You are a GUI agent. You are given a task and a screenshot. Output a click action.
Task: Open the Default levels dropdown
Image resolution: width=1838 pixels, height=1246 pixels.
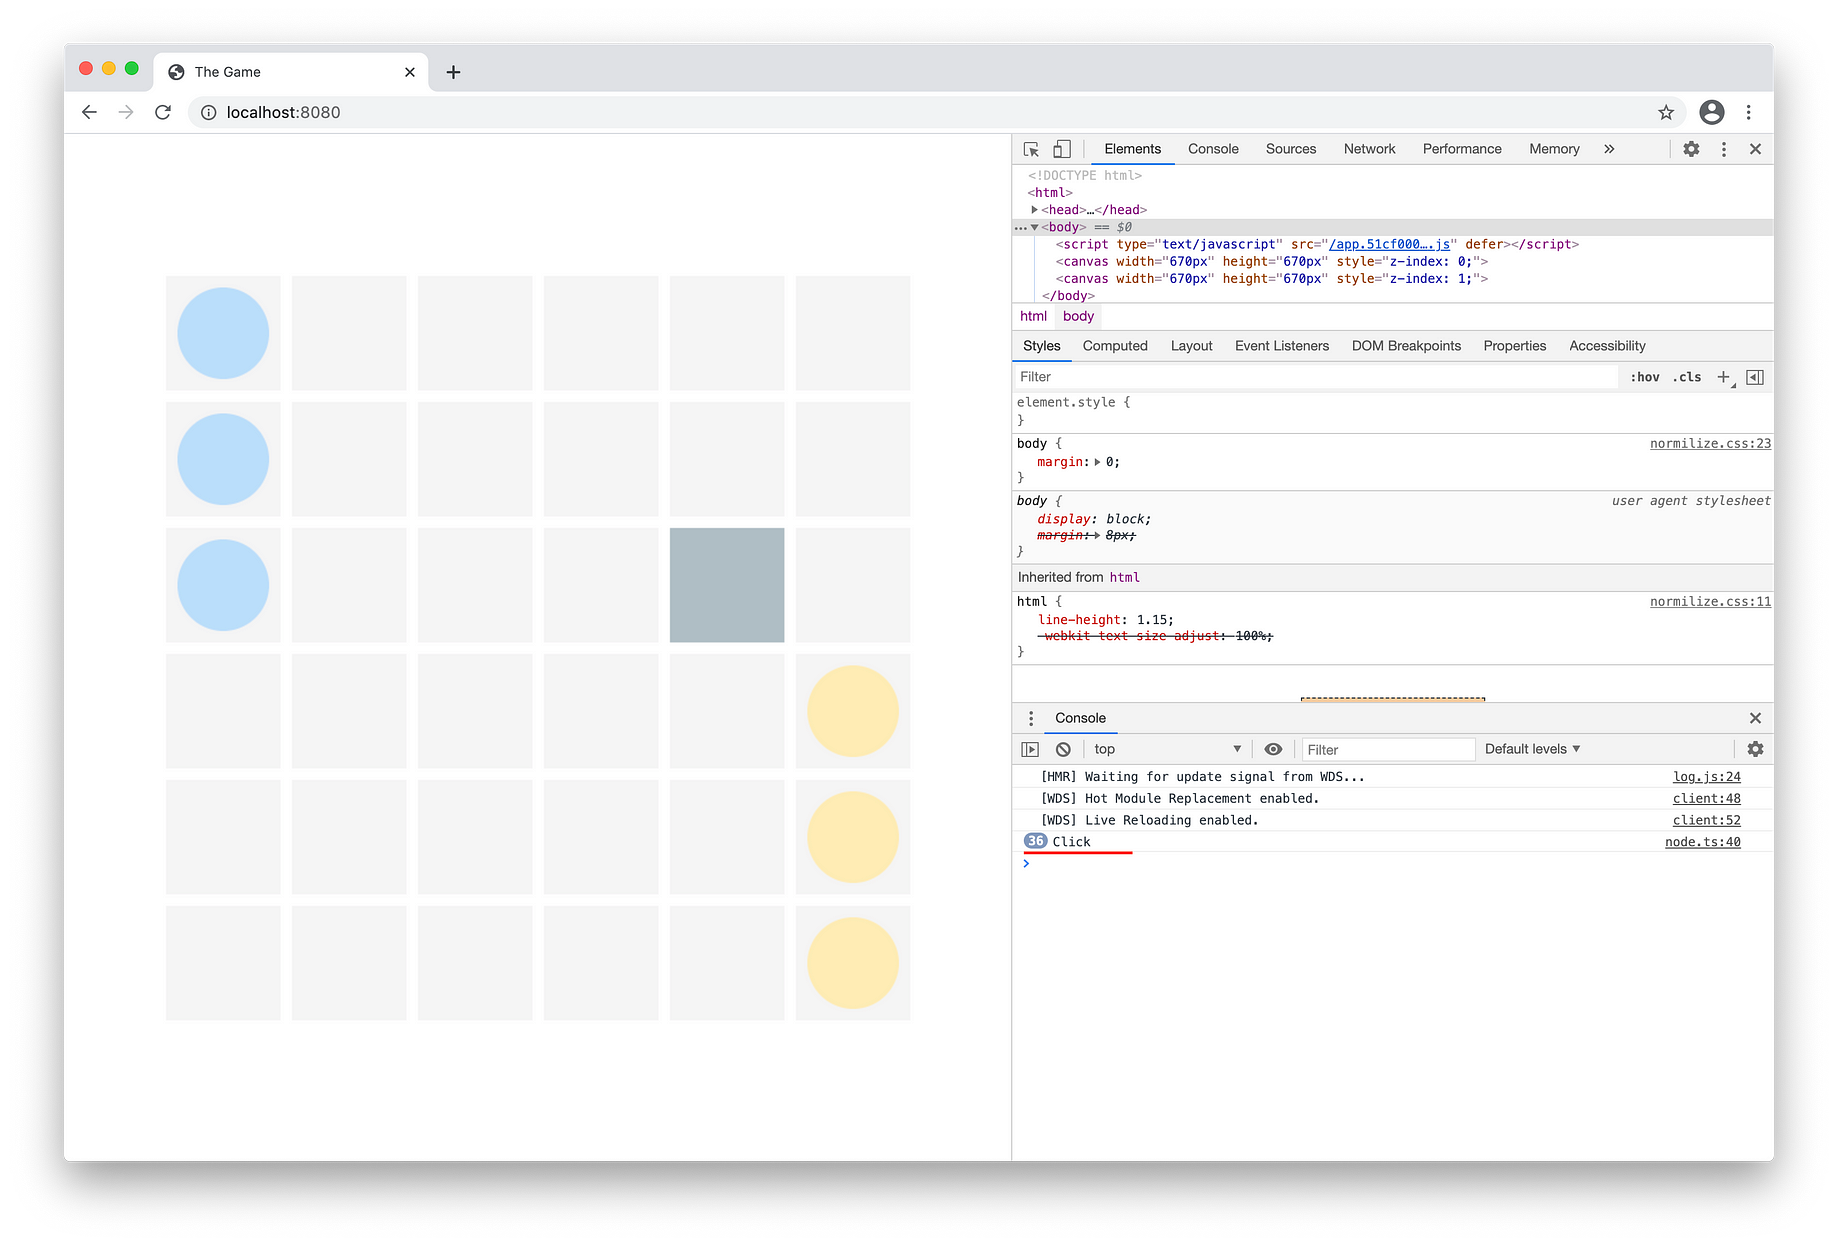point(1532,749)
